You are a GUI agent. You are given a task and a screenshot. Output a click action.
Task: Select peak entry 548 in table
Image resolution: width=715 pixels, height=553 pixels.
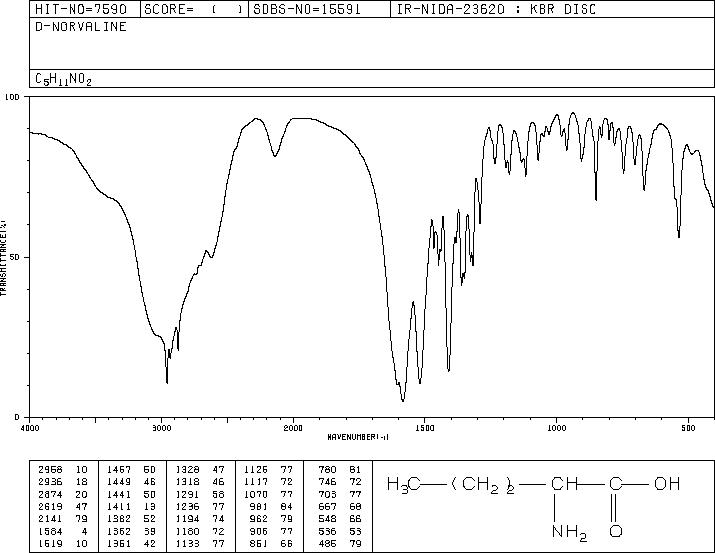coord(340,518)
